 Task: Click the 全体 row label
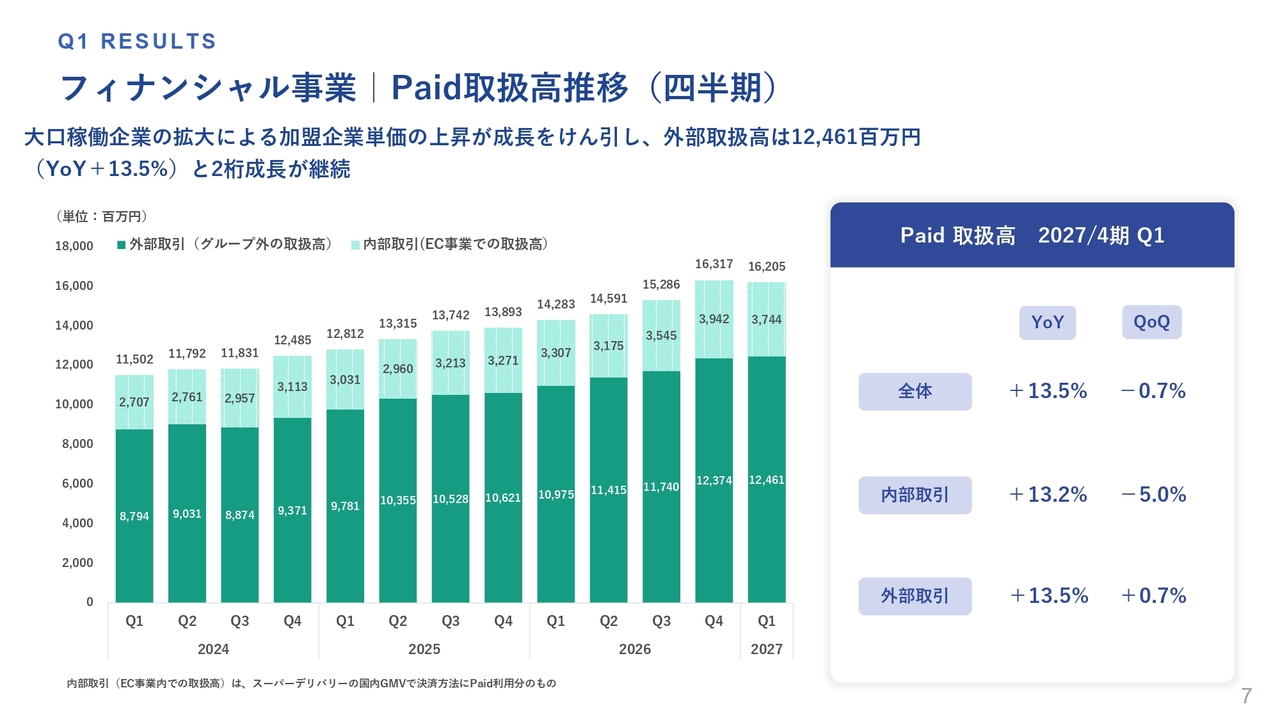point(915,392)
